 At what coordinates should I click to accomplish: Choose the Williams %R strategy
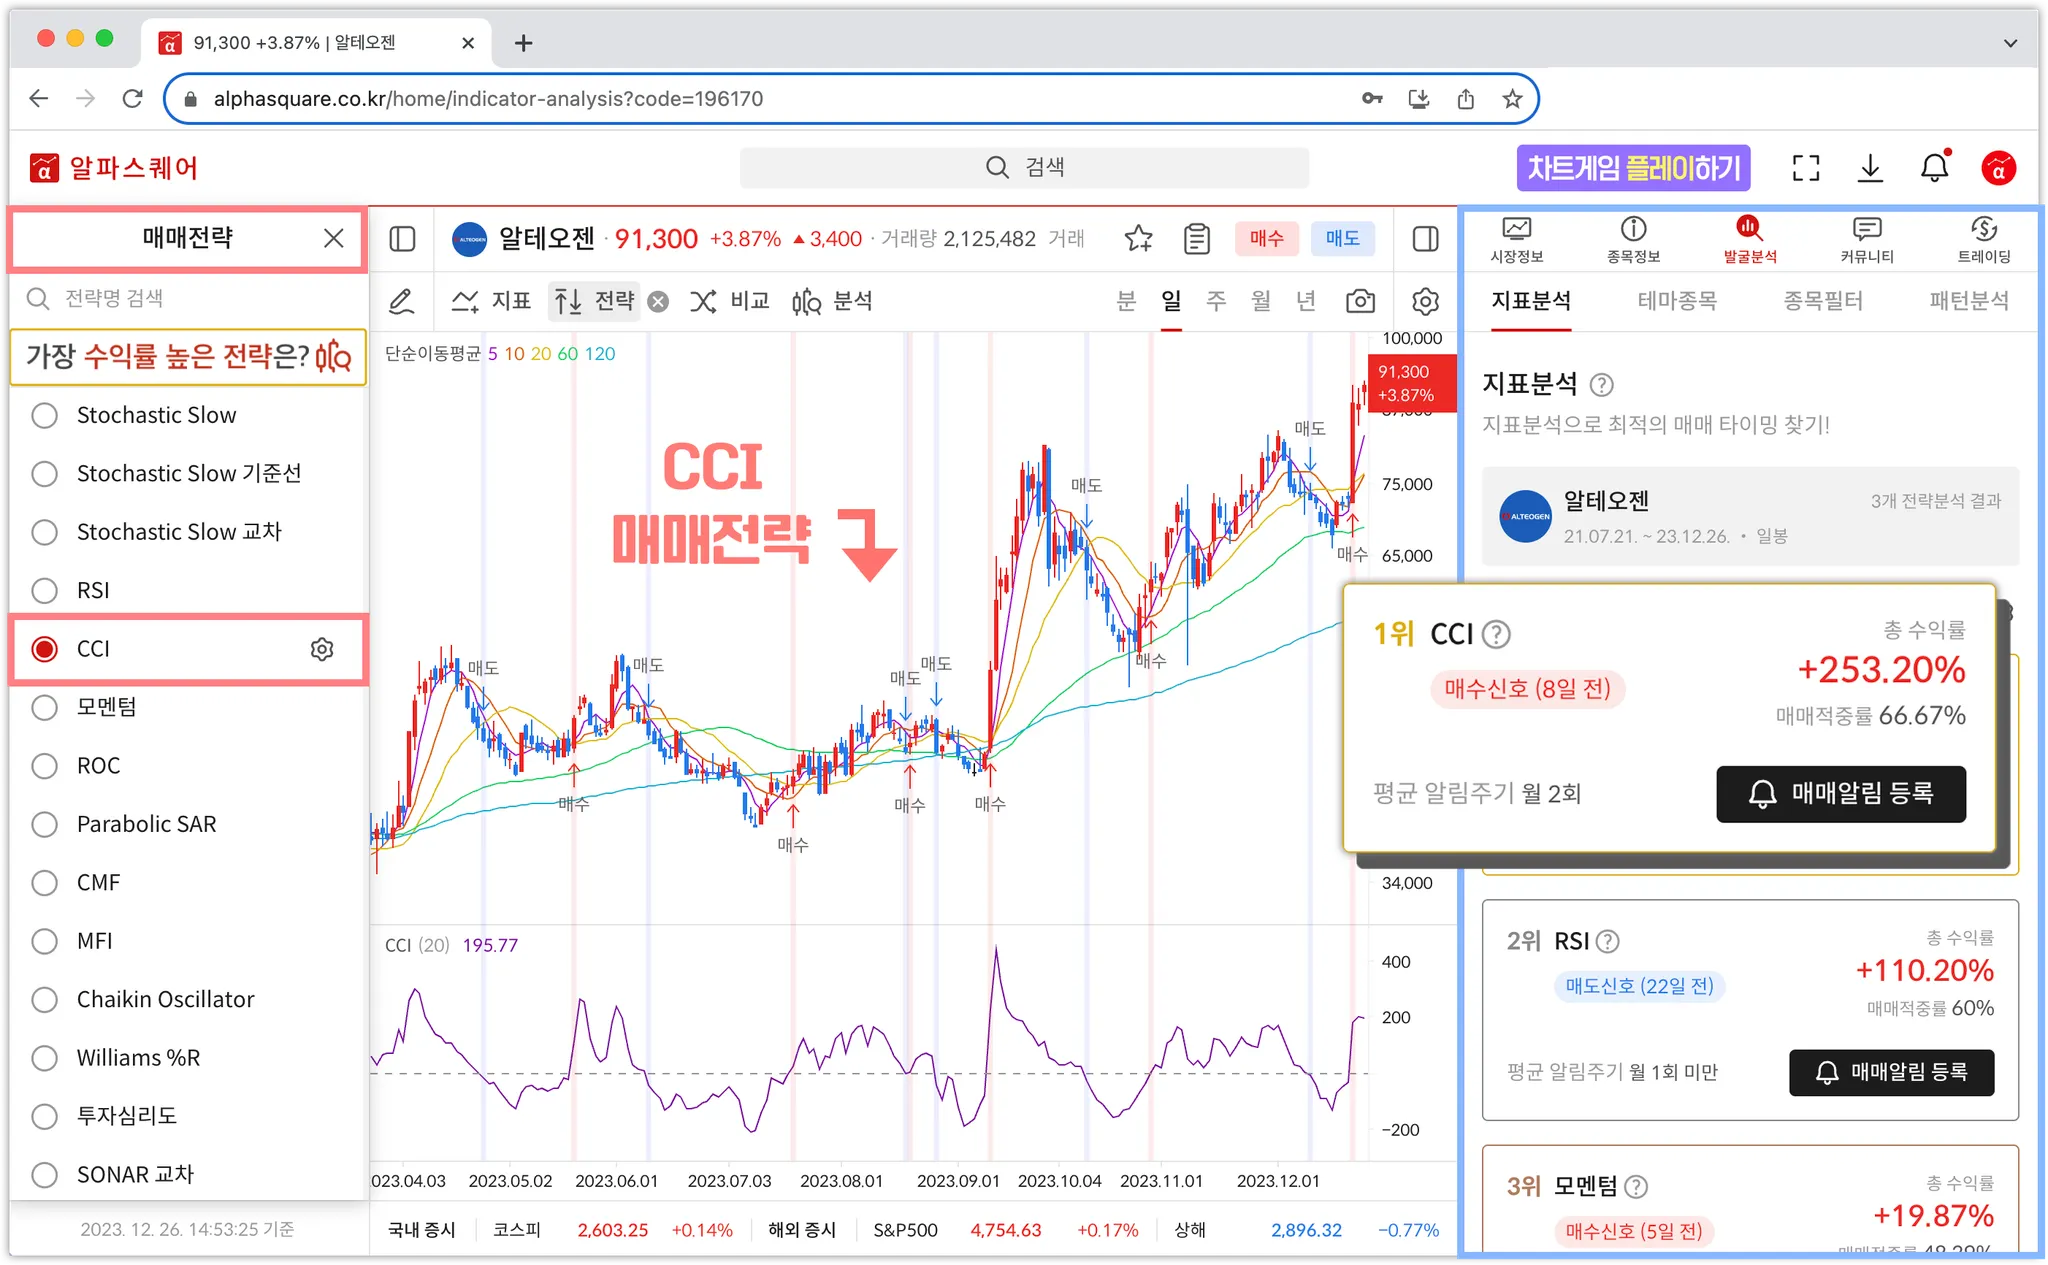click(45, 1058)
